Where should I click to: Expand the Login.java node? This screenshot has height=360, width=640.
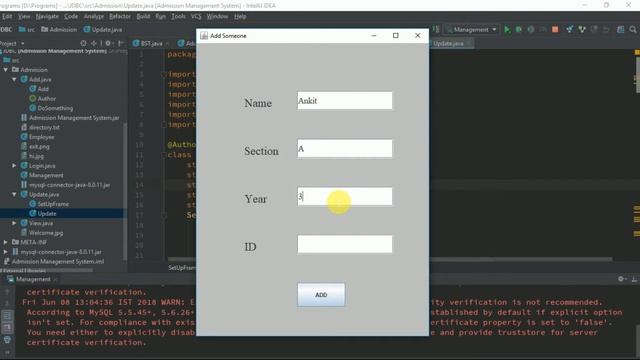14,166
